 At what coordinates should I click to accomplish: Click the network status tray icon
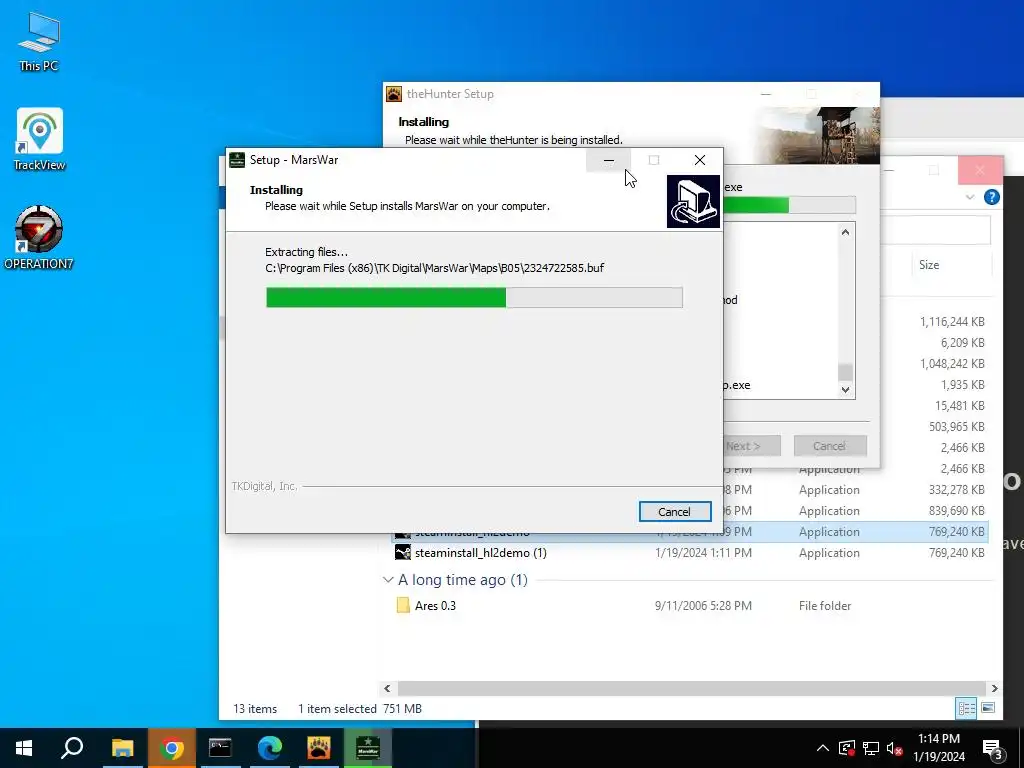pyautogui.click(x=871, y=748)
